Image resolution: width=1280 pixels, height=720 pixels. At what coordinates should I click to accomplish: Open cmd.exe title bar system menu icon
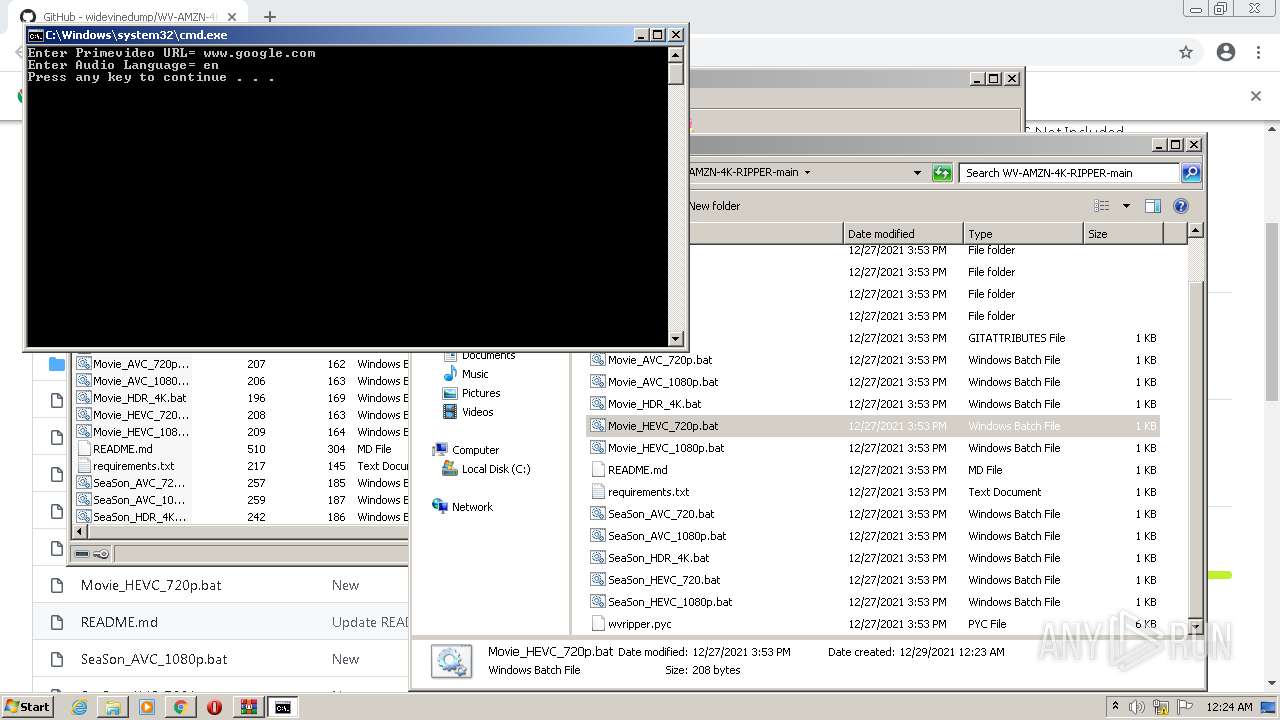click(35, 35)
